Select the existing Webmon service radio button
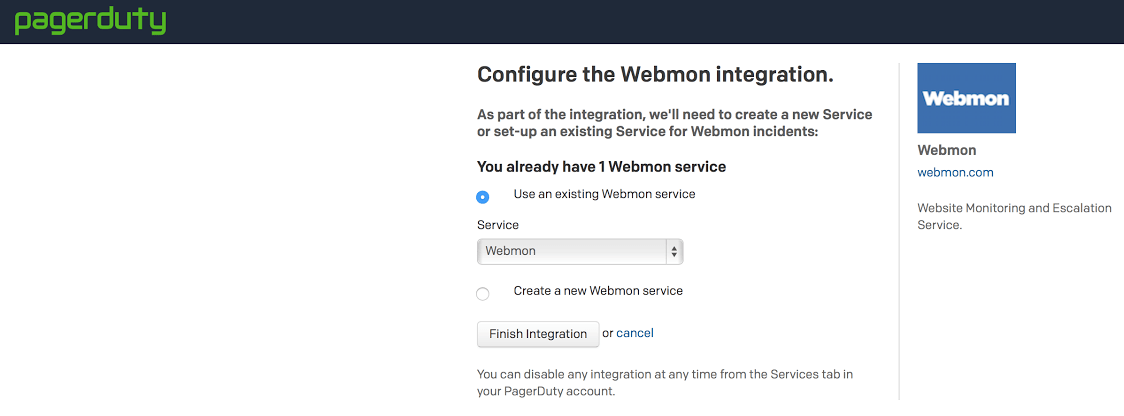Image resolution: width=1124 pixels, height=416 pixels. point(483,197)
